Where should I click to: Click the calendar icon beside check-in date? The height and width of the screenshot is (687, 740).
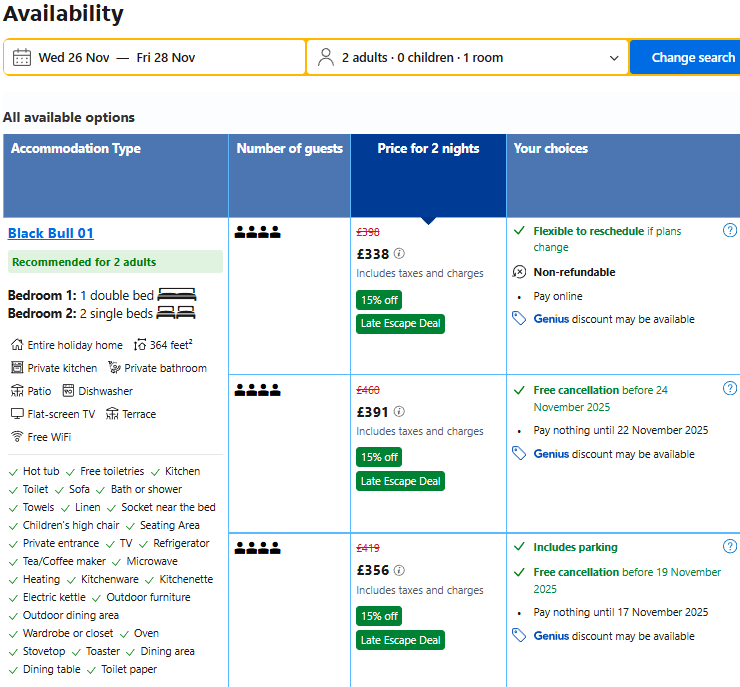coord(22,58)
